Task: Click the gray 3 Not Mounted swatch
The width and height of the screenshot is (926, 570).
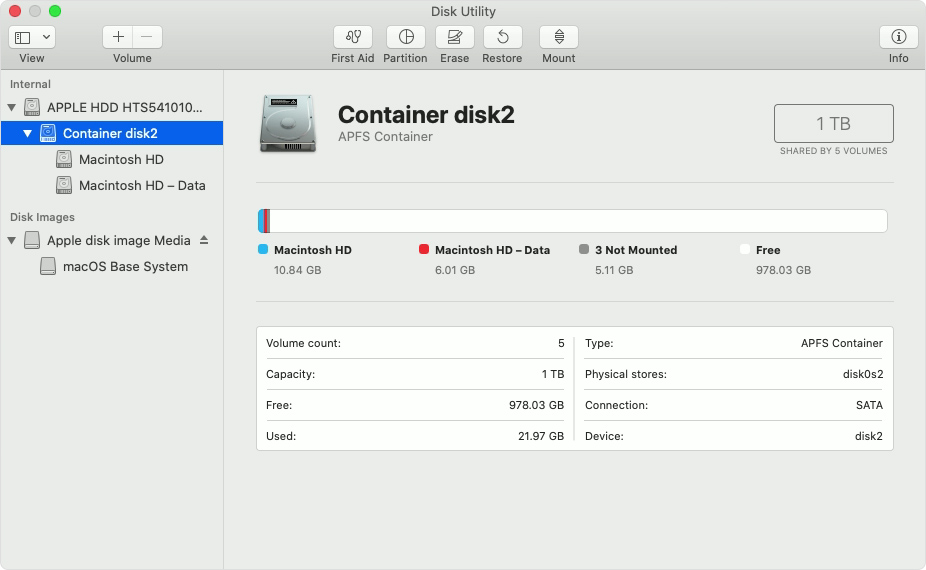Action: click(x=584, y=249)
